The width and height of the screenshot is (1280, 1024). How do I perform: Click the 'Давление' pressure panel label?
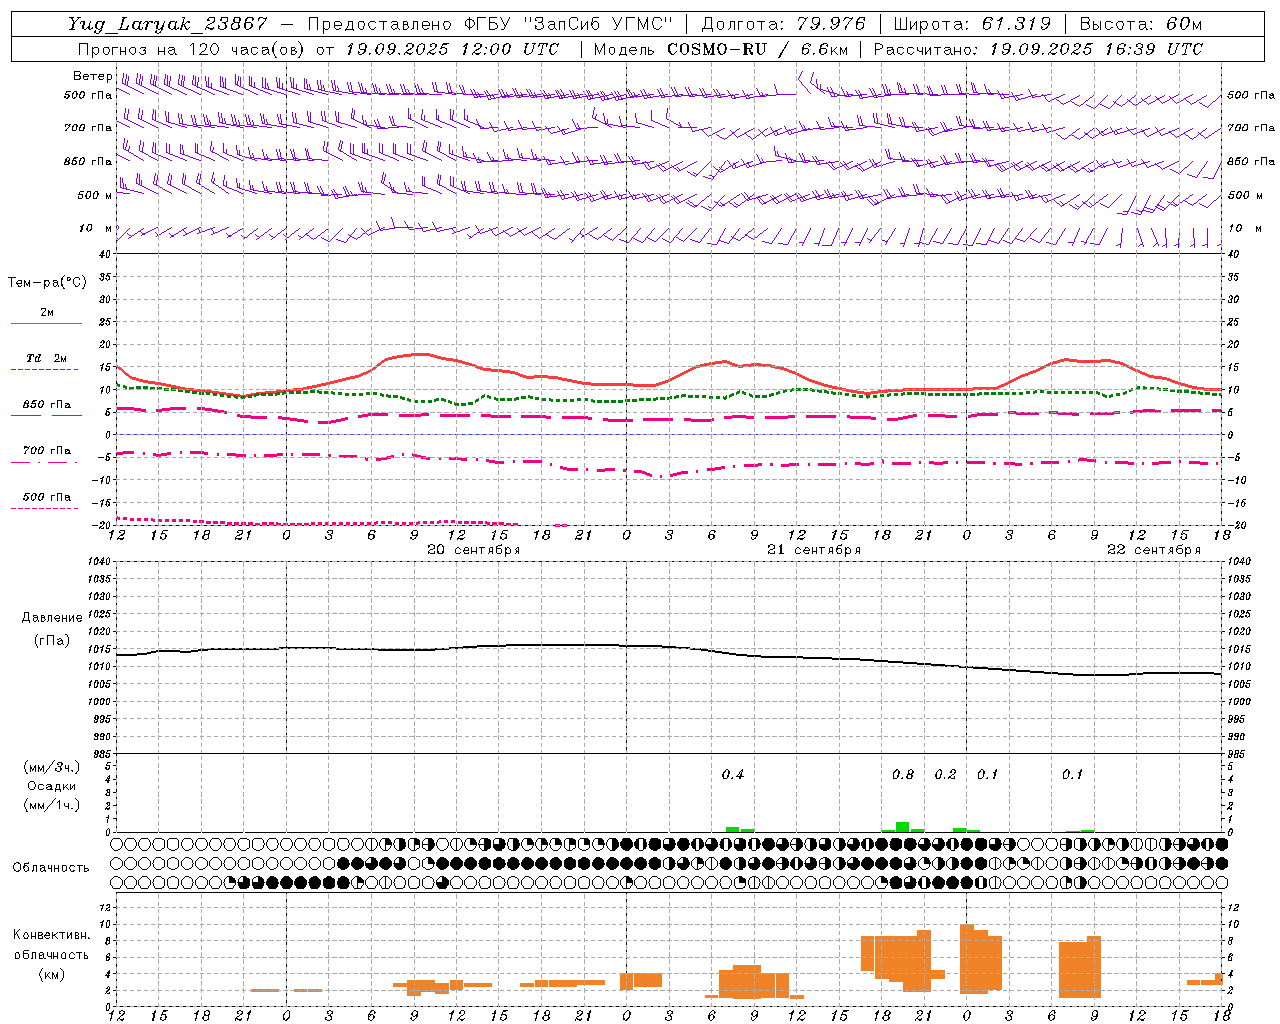coord(52,618)
